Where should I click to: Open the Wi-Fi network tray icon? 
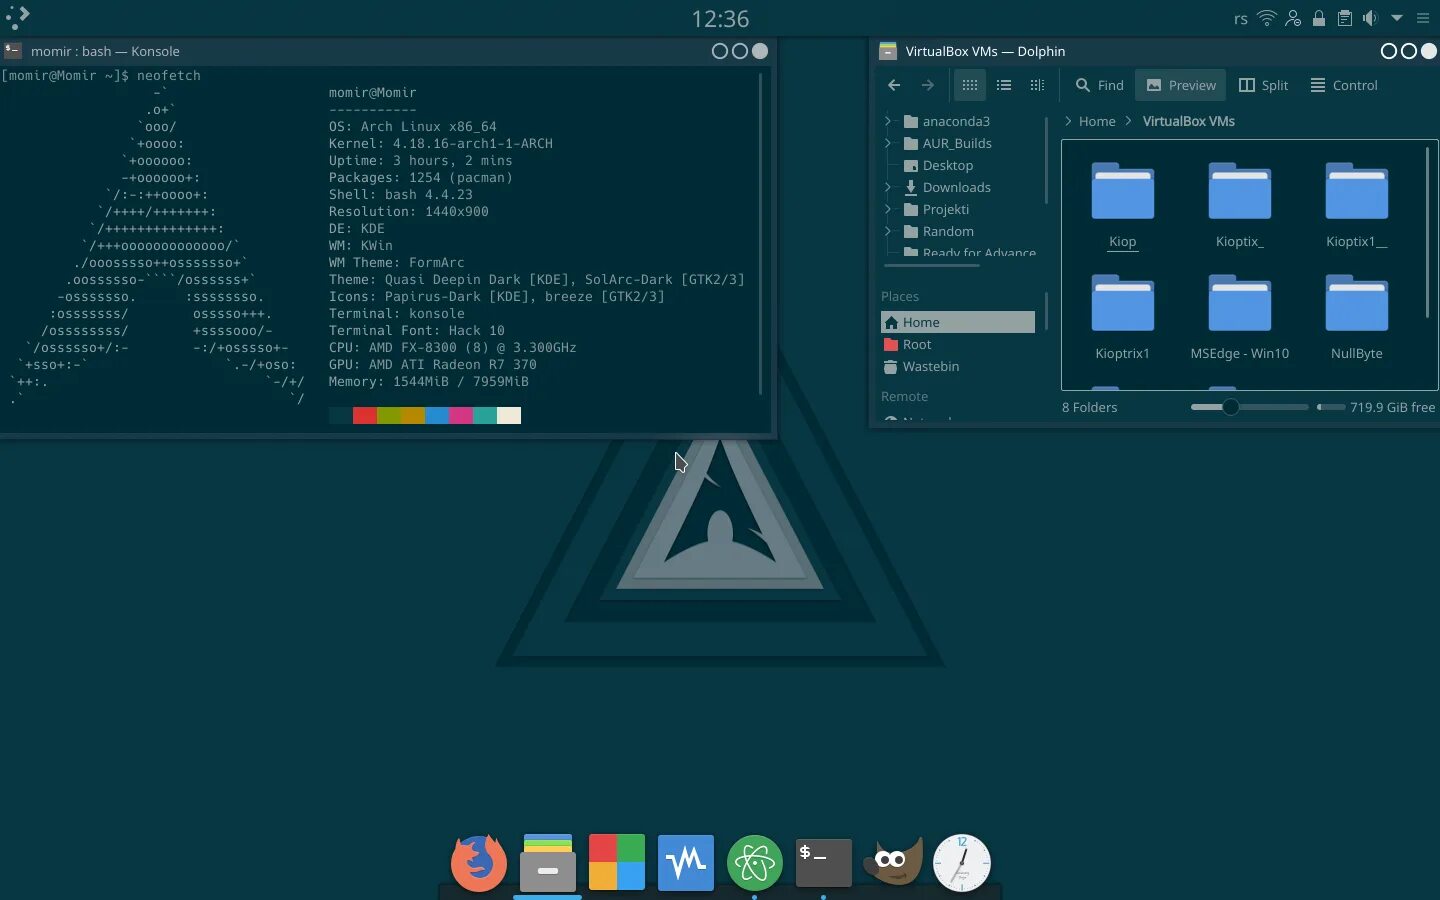pyautogui.click(x=1267, y=18)
